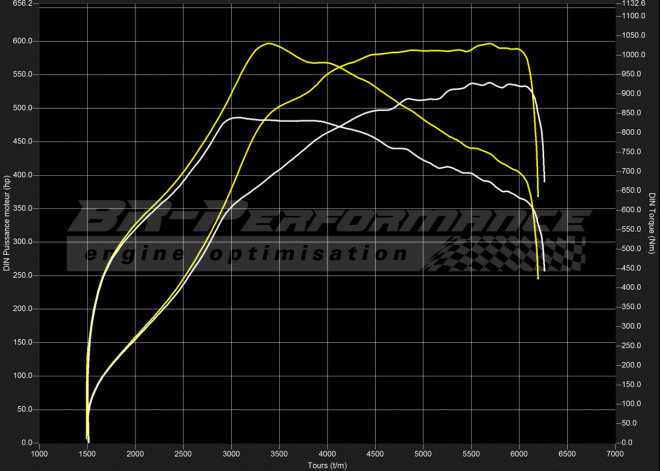Click the "DIN Puissance moteur (hp)" axis title
The width and height of the screenshot is (660, 471).
coord(6,223)
